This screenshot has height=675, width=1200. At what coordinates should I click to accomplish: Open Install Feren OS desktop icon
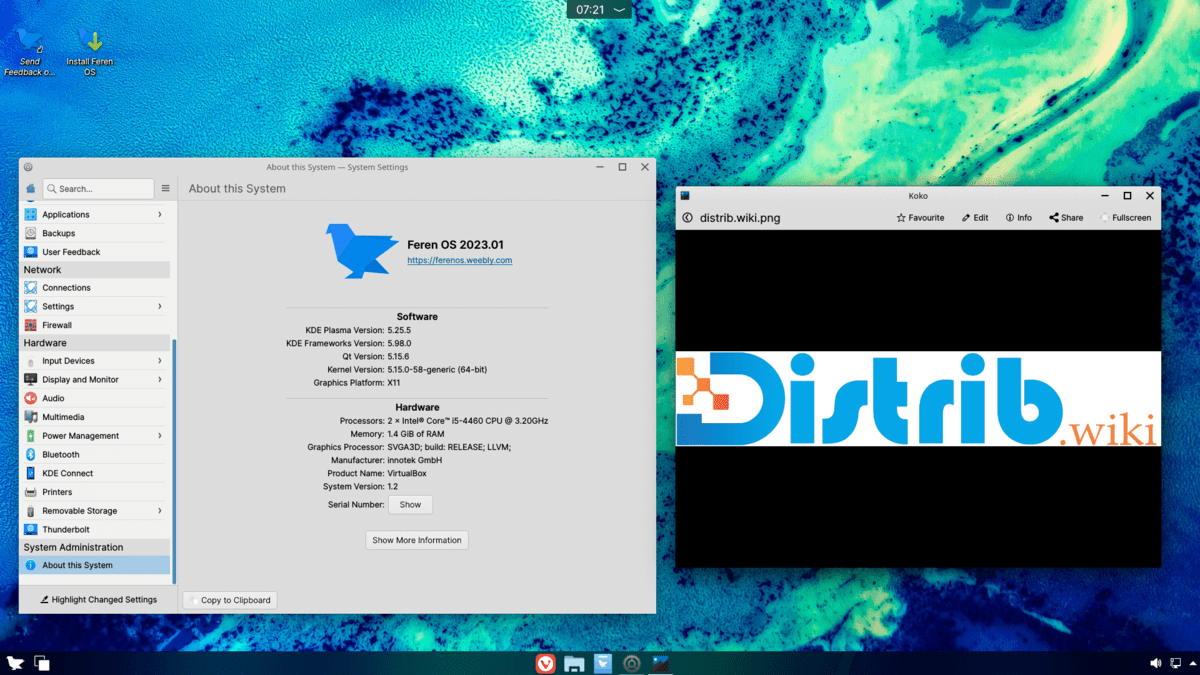click(90, 52)
